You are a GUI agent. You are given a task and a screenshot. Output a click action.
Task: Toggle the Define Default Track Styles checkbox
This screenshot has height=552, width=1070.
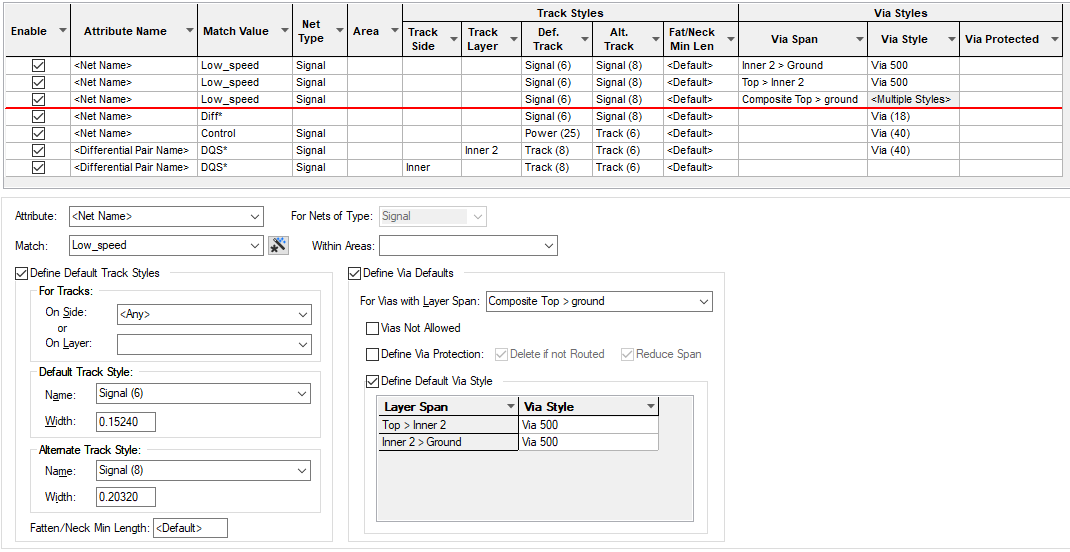(x=23, y=273)
